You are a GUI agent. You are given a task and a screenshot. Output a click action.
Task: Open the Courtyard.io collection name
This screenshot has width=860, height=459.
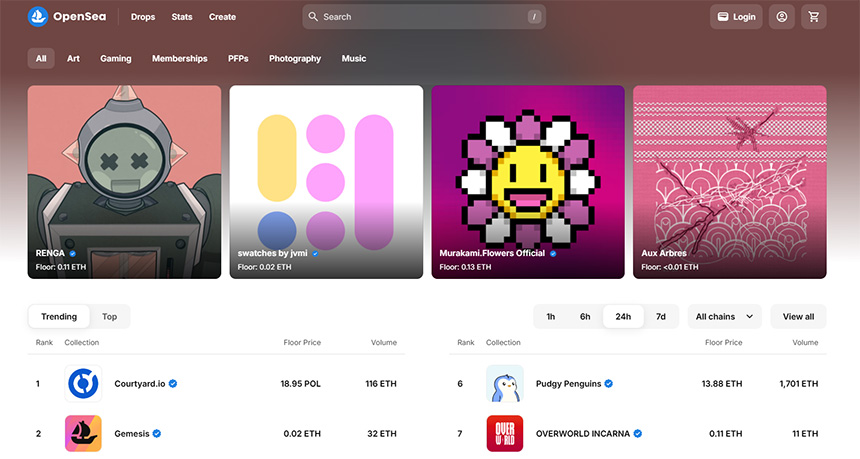coord(140,383)
